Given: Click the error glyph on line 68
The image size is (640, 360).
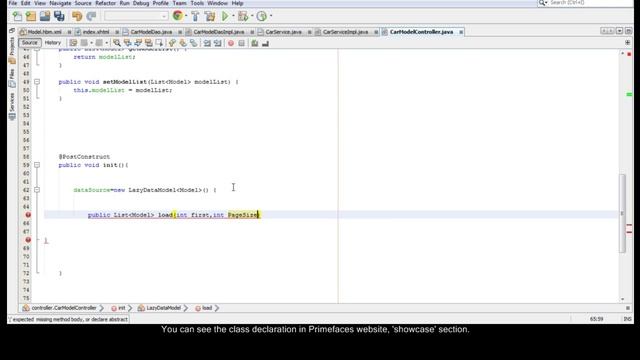Looking at the screenshot, I should coord(28,240).
